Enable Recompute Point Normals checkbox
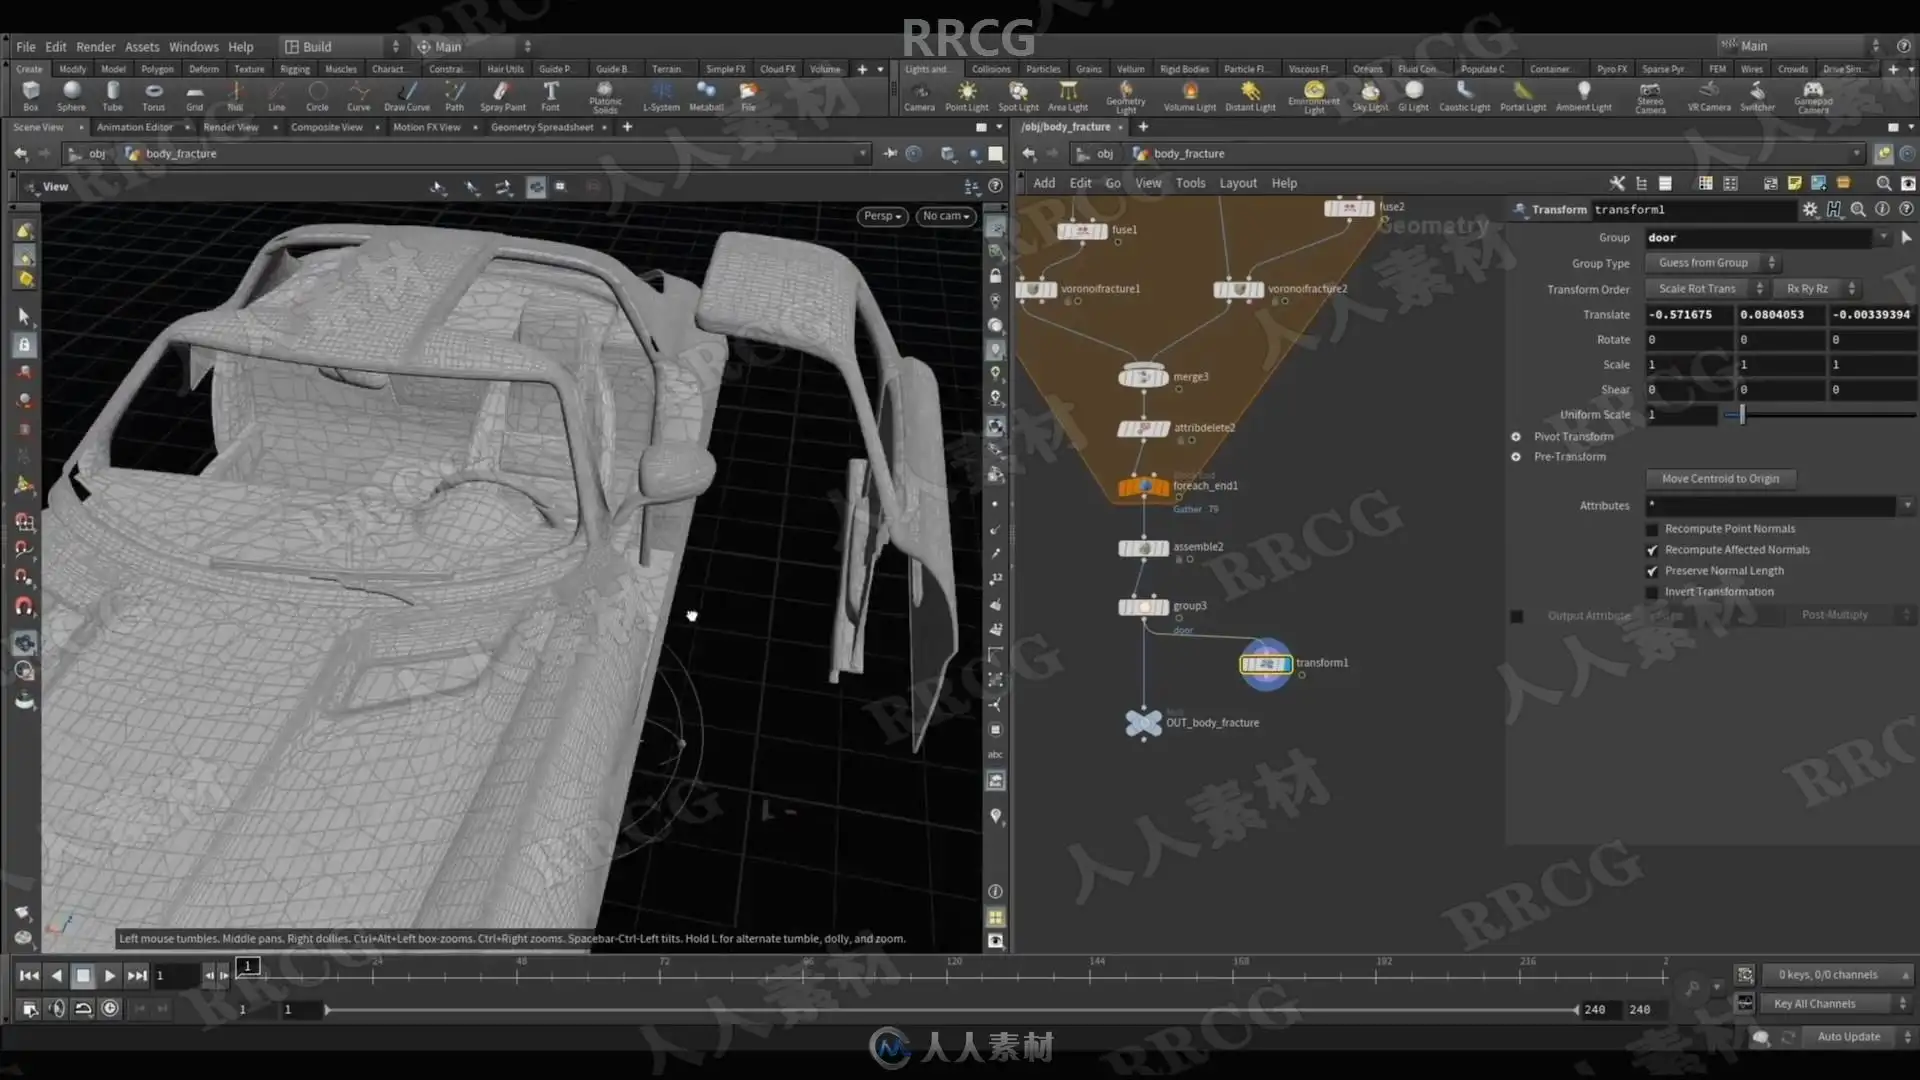Image resolution: width=1920 pixels, height=1080 pixels. coord(1652,529)
